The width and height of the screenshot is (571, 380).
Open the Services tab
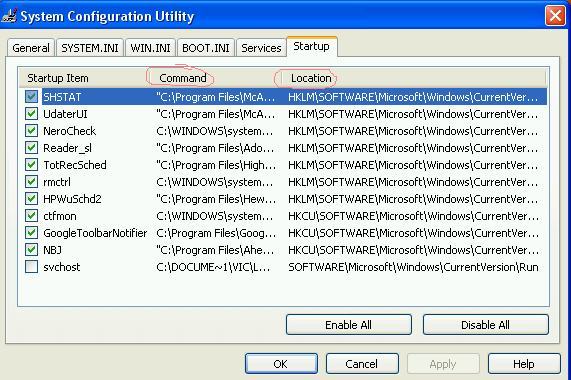(x=261, y=48)
